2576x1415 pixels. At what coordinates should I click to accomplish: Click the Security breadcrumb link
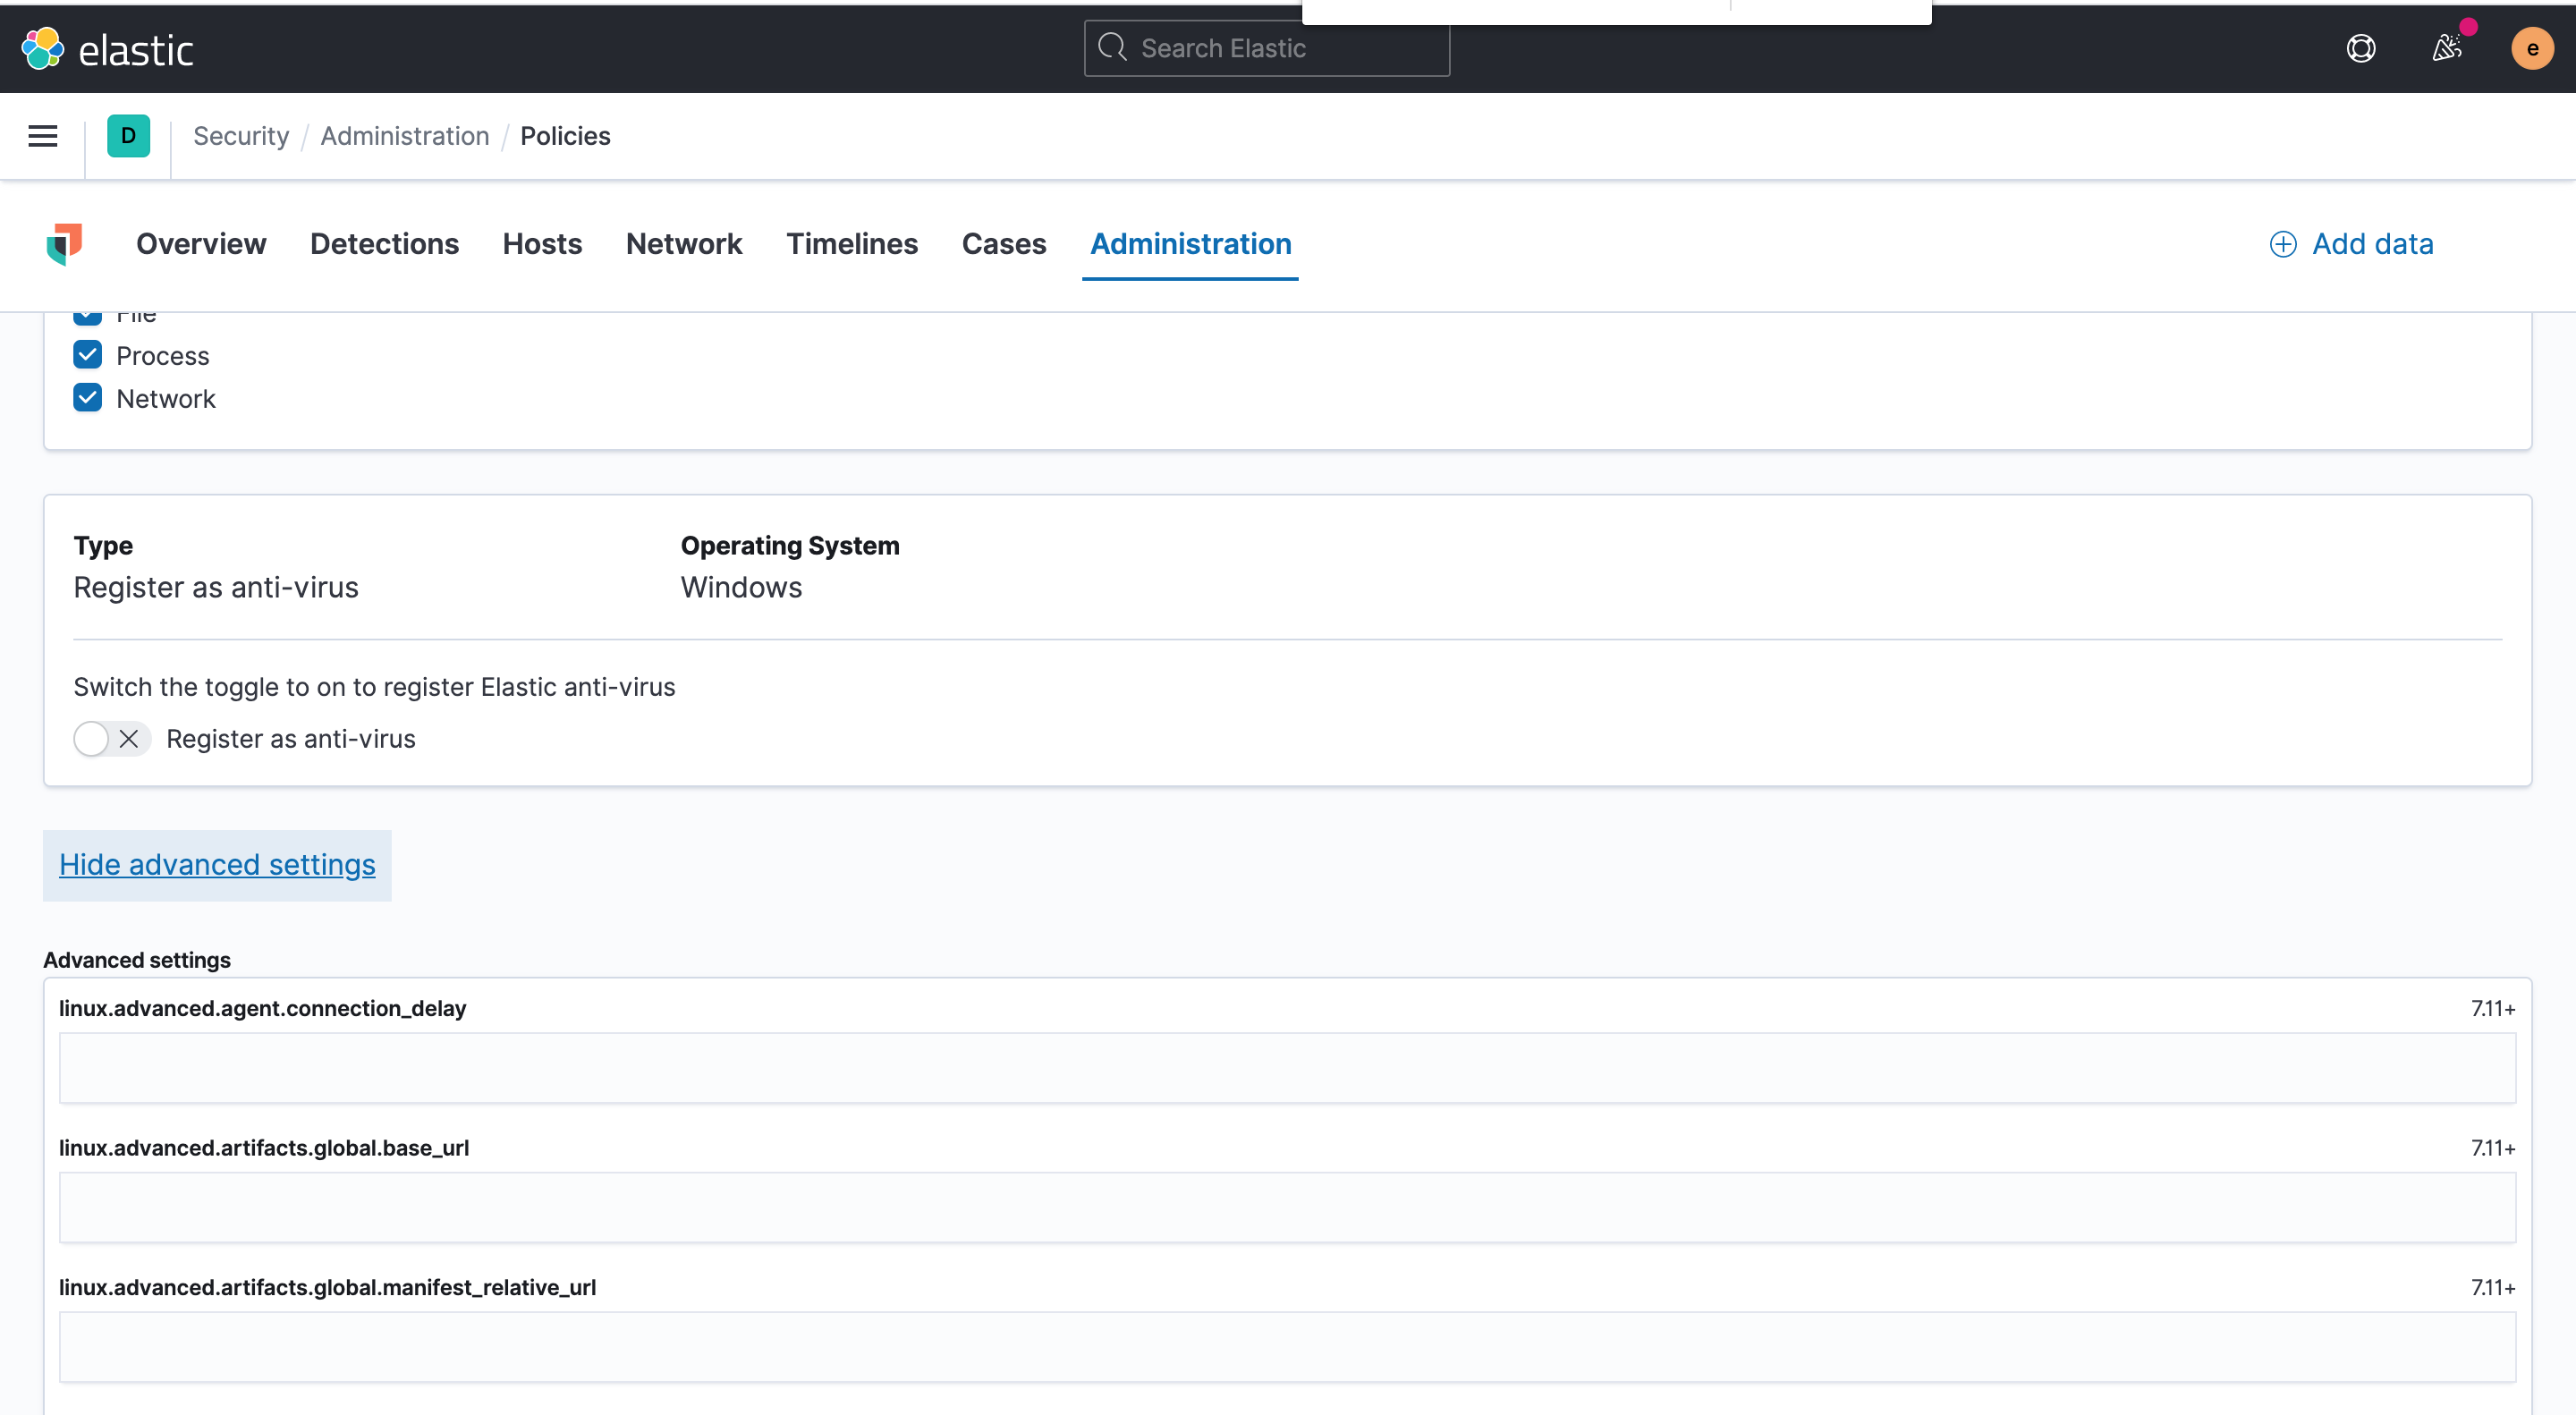240,136
